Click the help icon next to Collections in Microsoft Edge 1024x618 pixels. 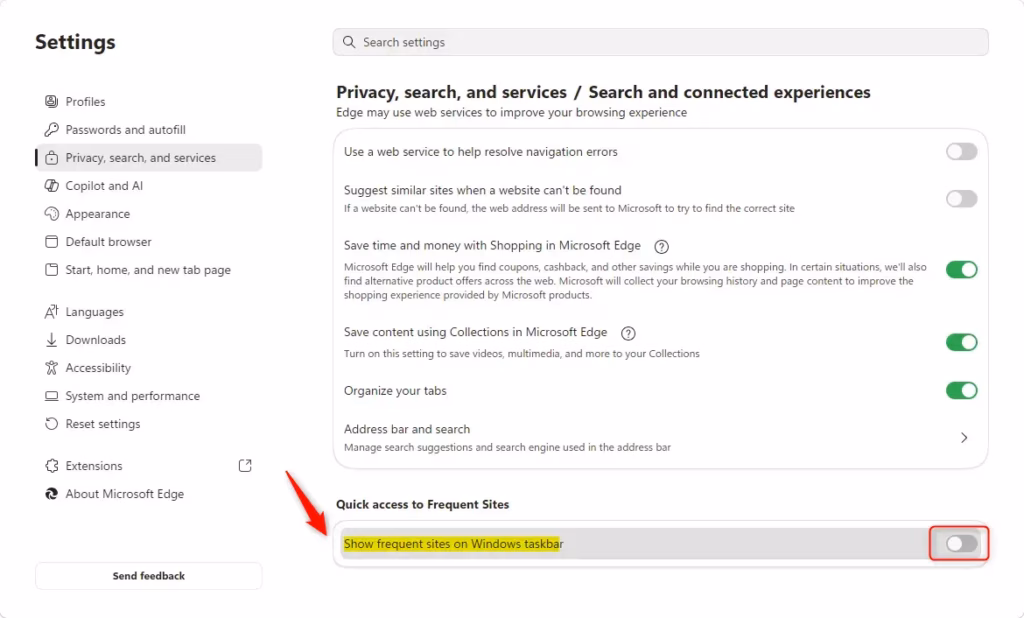(x=628, y=333)
